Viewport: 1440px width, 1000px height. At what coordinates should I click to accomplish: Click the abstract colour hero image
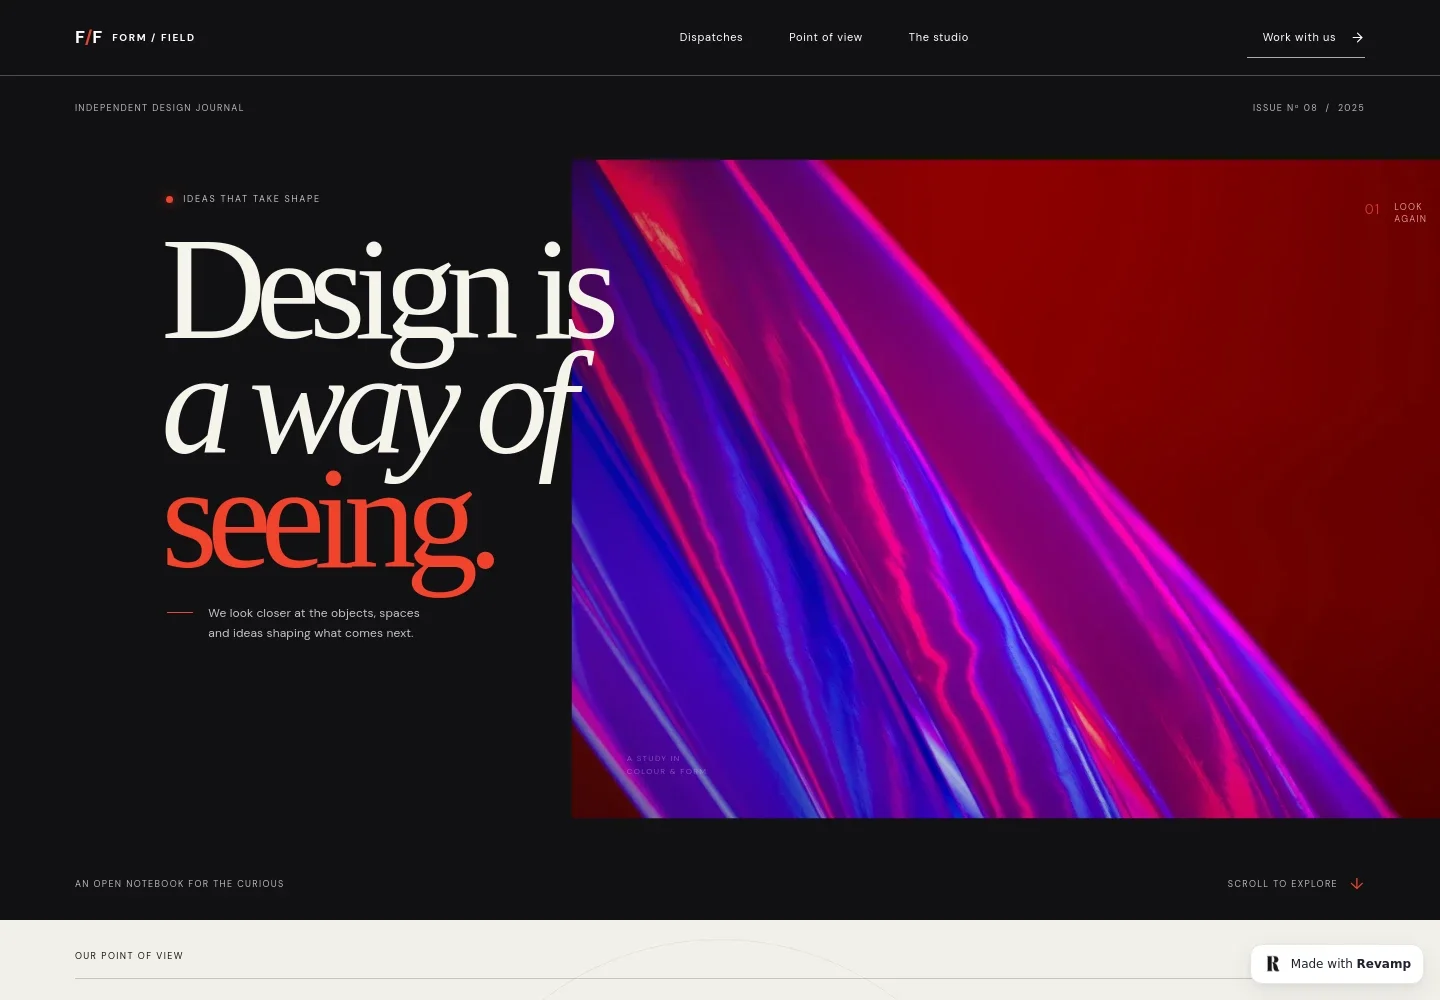tap(1006, 489)
